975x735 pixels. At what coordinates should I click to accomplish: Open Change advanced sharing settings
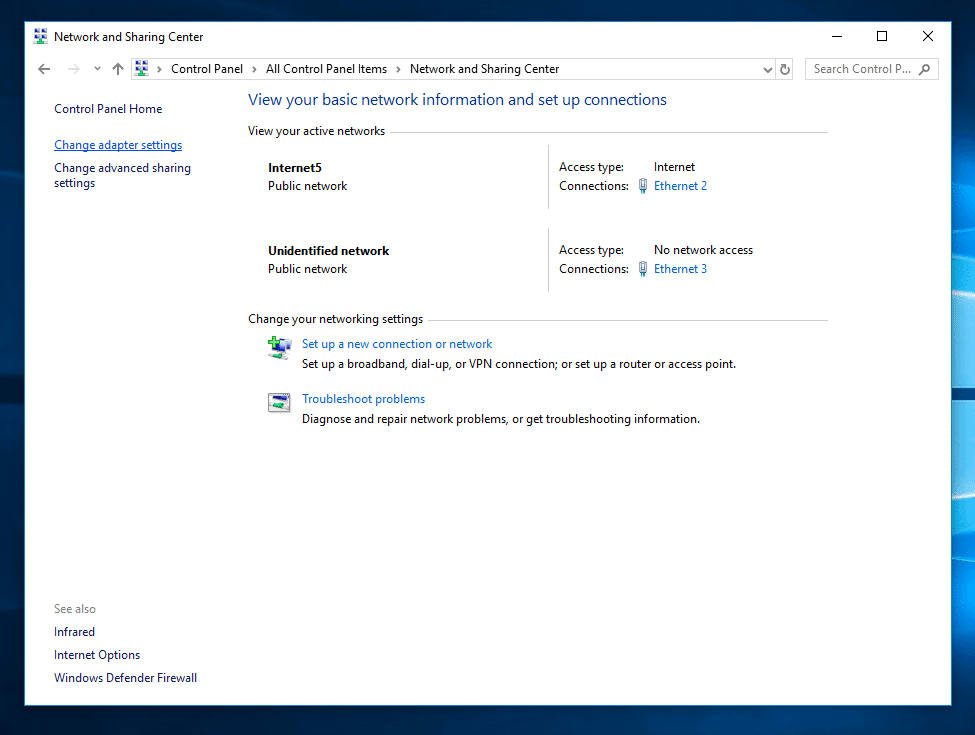122,175
